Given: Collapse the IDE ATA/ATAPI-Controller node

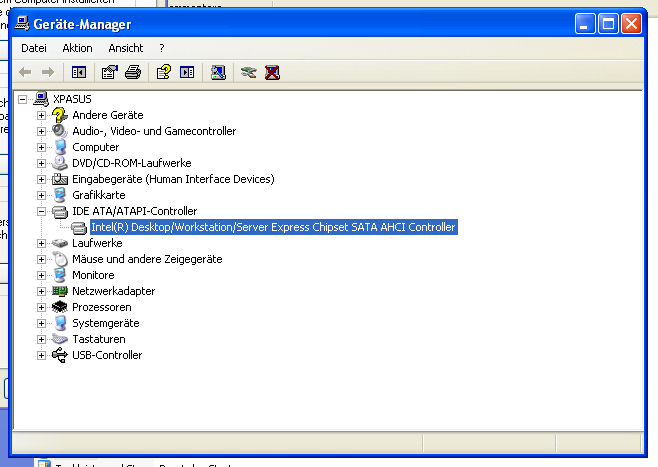Looking at the screenshot, I should coord(41,211).
